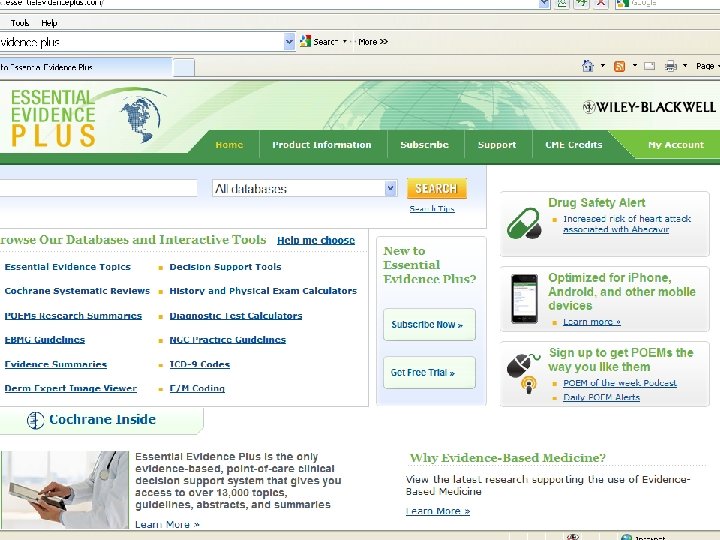Open ICD-9 Codes link
Screen dimensions: 720x540
point(200,364)
